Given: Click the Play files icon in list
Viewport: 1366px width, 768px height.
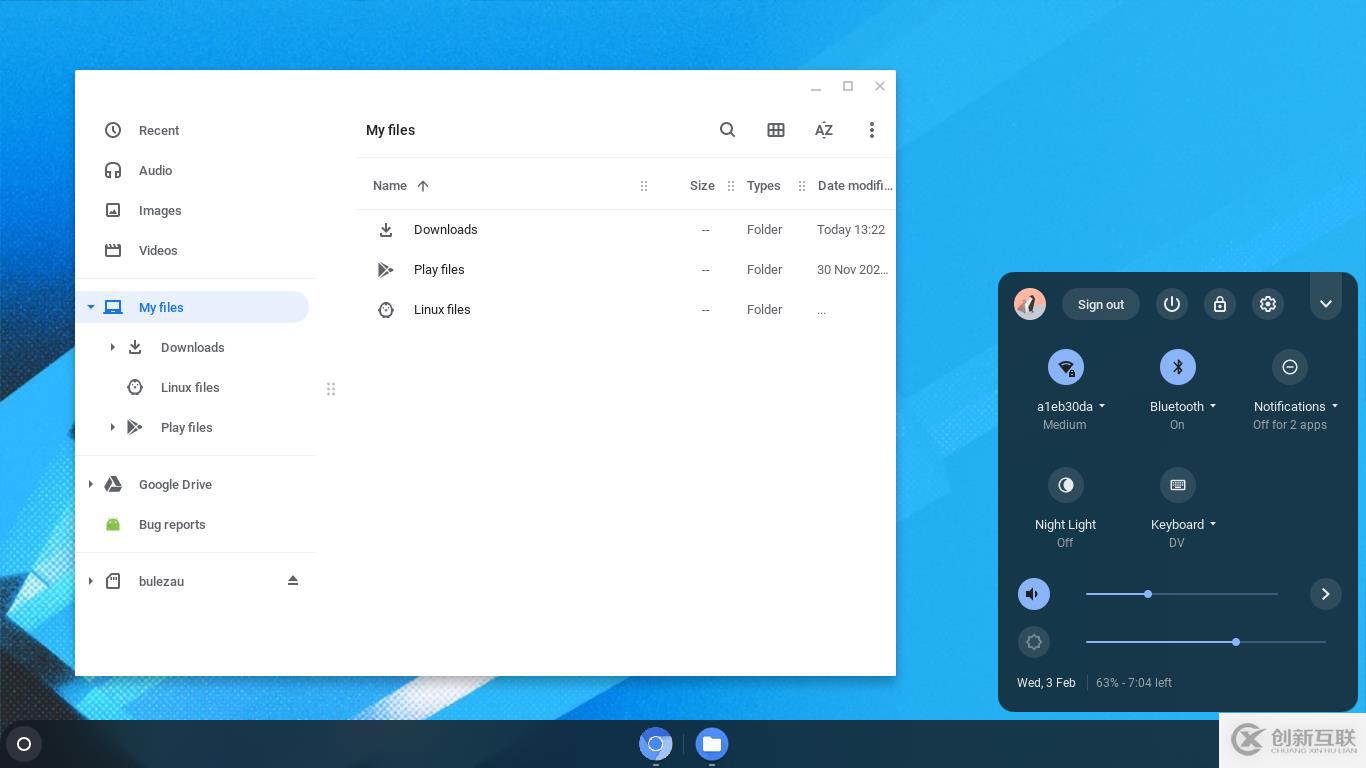Looking at the screenshot, I should pos(386,270).
